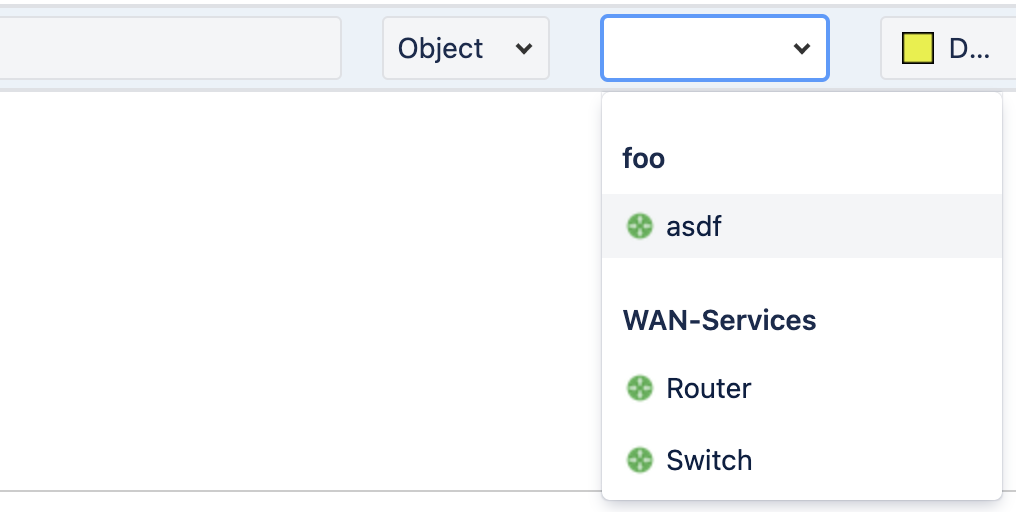This screenshot has width=1016, height=512.
Task: Click the green icon beside asdf
Action: pos(640,226)
